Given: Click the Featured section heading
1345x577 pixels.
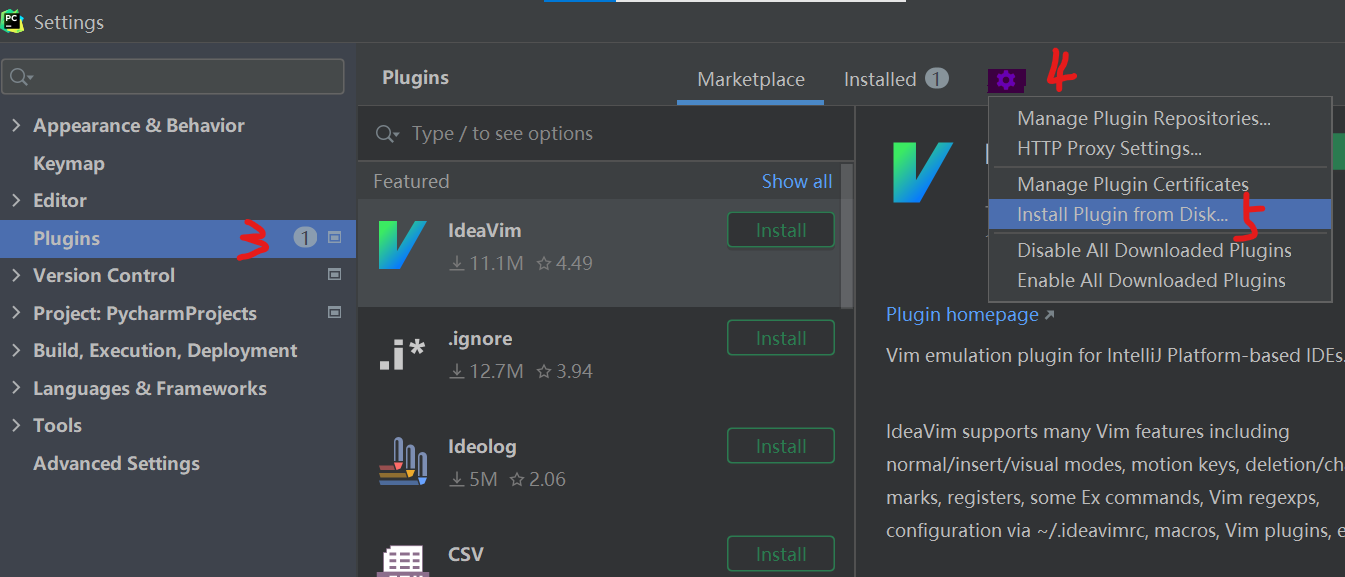Looking at the screenshot, I should coord(411,181).
